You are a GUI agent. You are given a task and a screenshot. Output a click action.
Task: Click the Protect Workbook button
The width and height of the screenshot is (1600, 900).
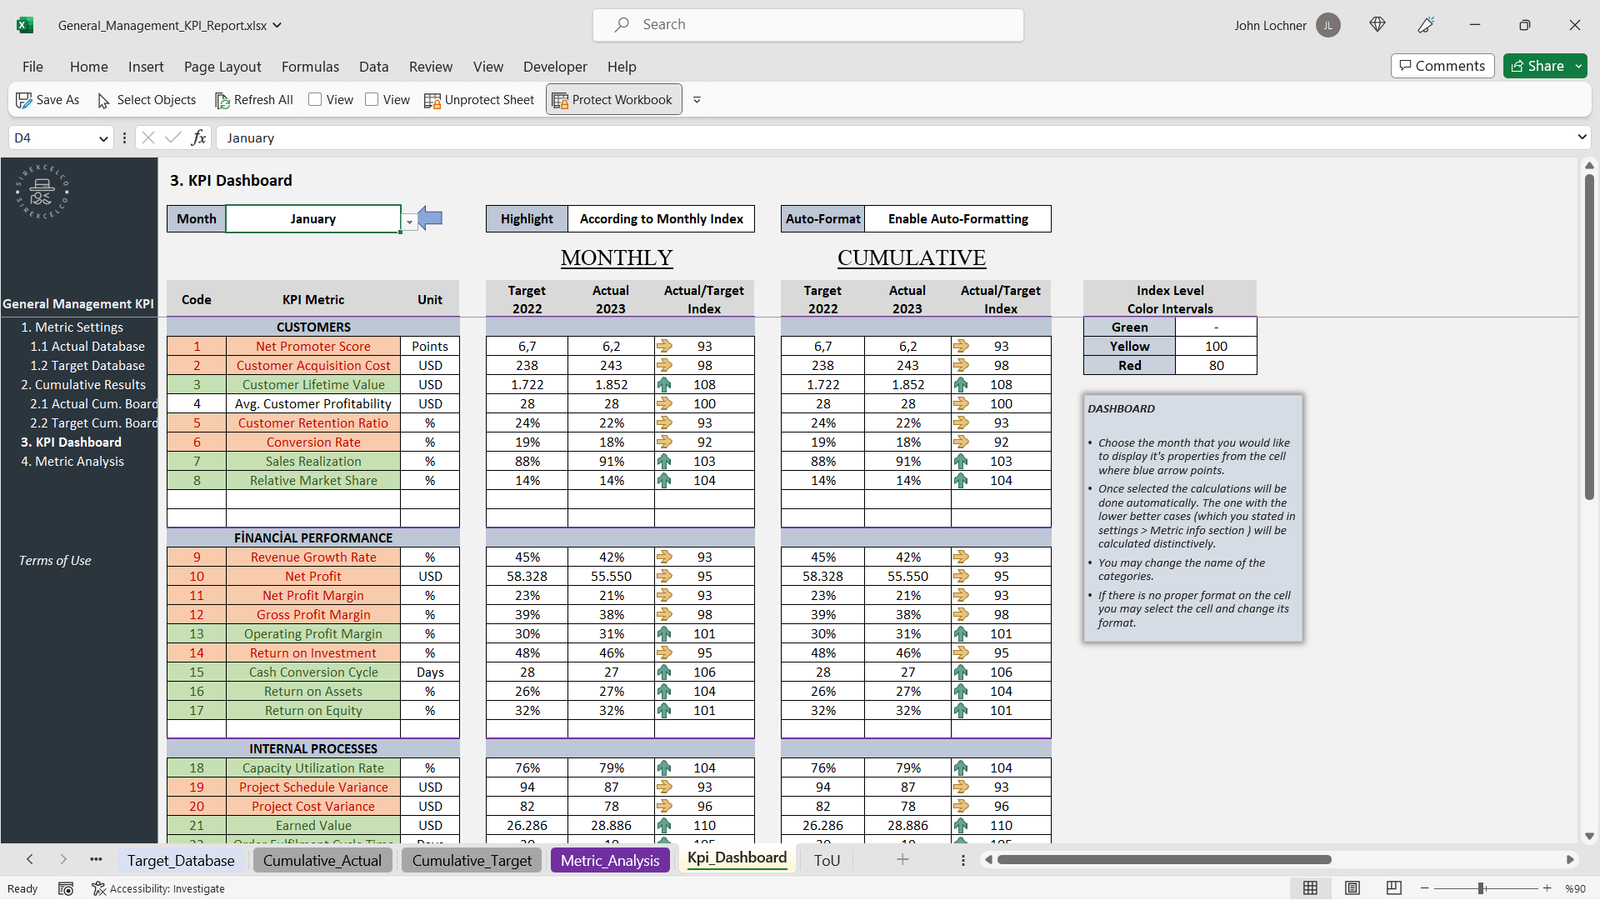613,100
